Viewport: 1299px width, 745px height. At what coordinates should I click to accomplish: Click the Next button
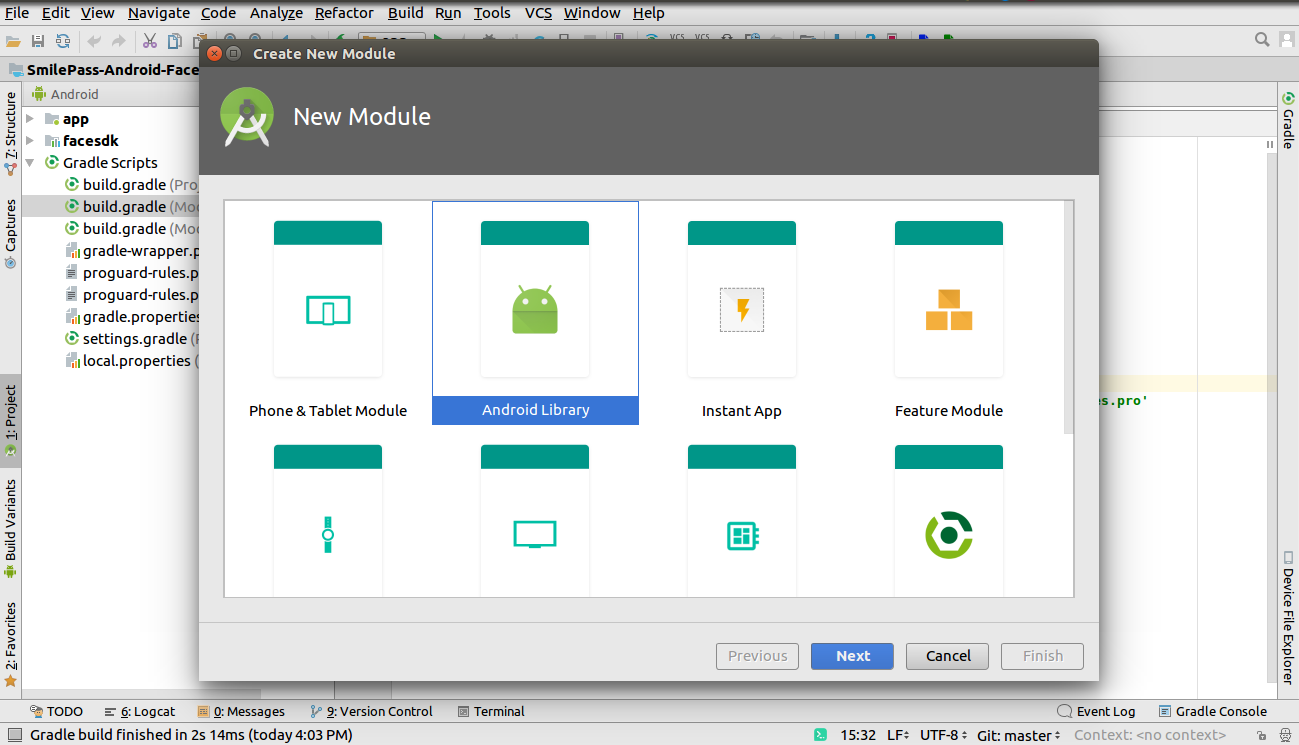853,656
